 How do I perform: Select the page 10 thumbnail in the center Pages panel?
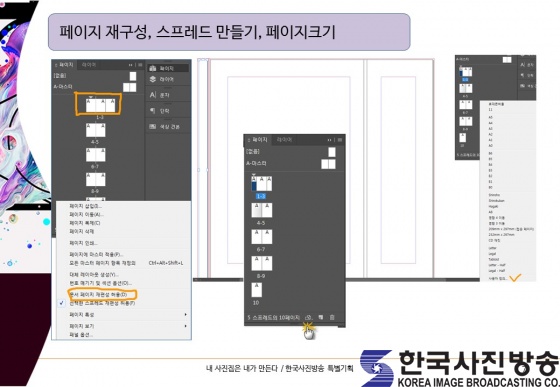(x=256, y=290)
